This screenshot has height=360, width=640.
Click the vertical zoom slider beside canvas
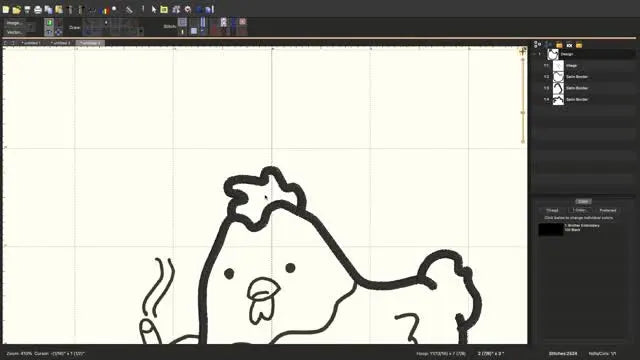523,100
